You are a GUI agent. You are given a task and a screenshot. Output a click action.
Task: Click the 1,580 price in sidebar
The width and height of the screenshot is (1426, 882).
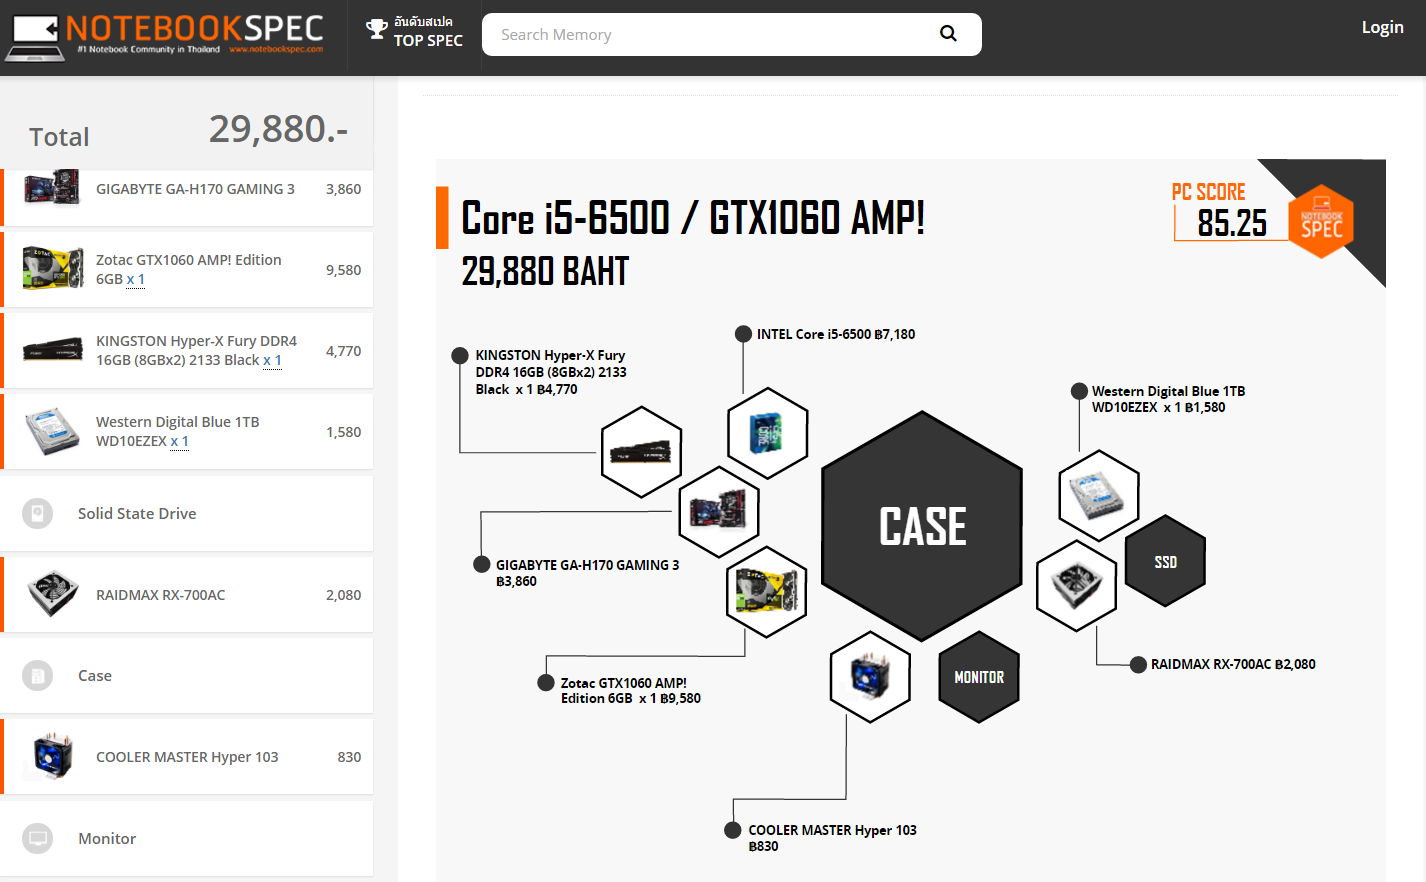343,432
